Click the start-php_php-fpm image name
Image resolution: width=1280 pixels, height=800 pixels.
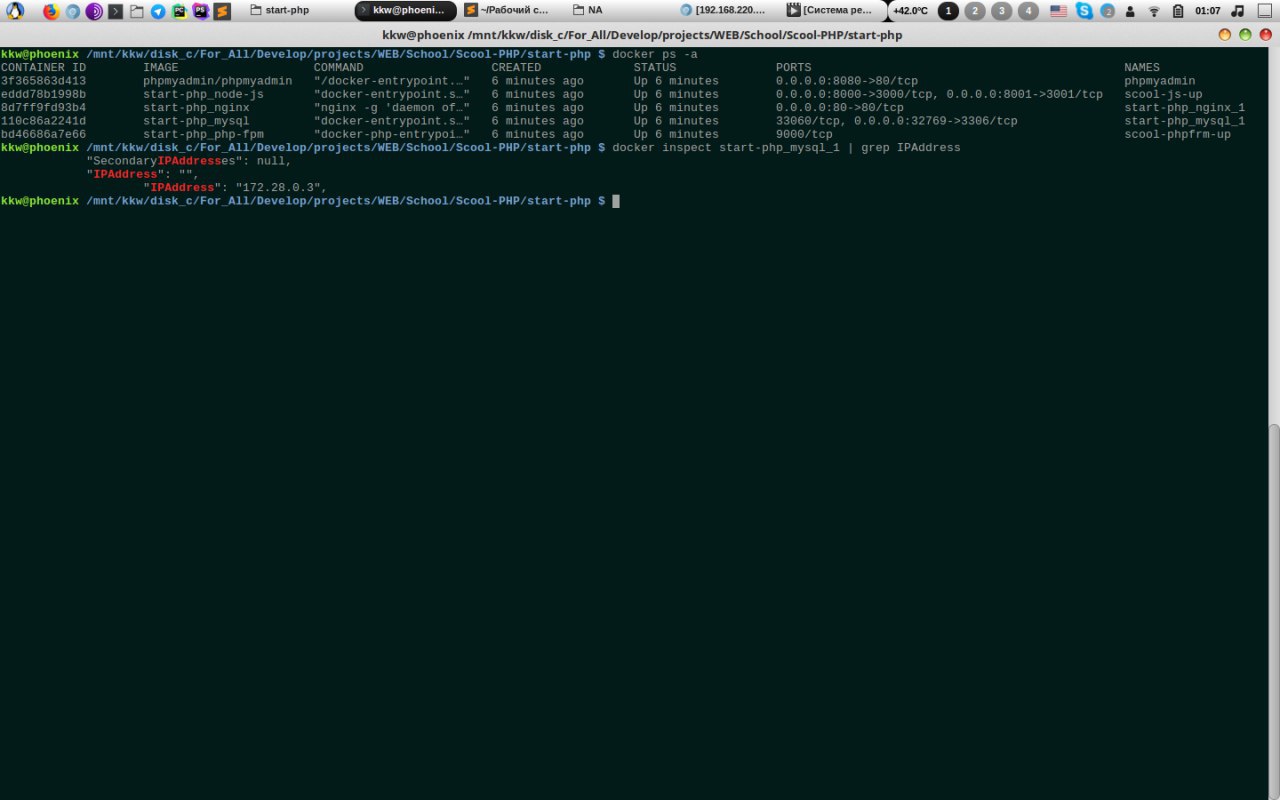click(x=203, y=134)
